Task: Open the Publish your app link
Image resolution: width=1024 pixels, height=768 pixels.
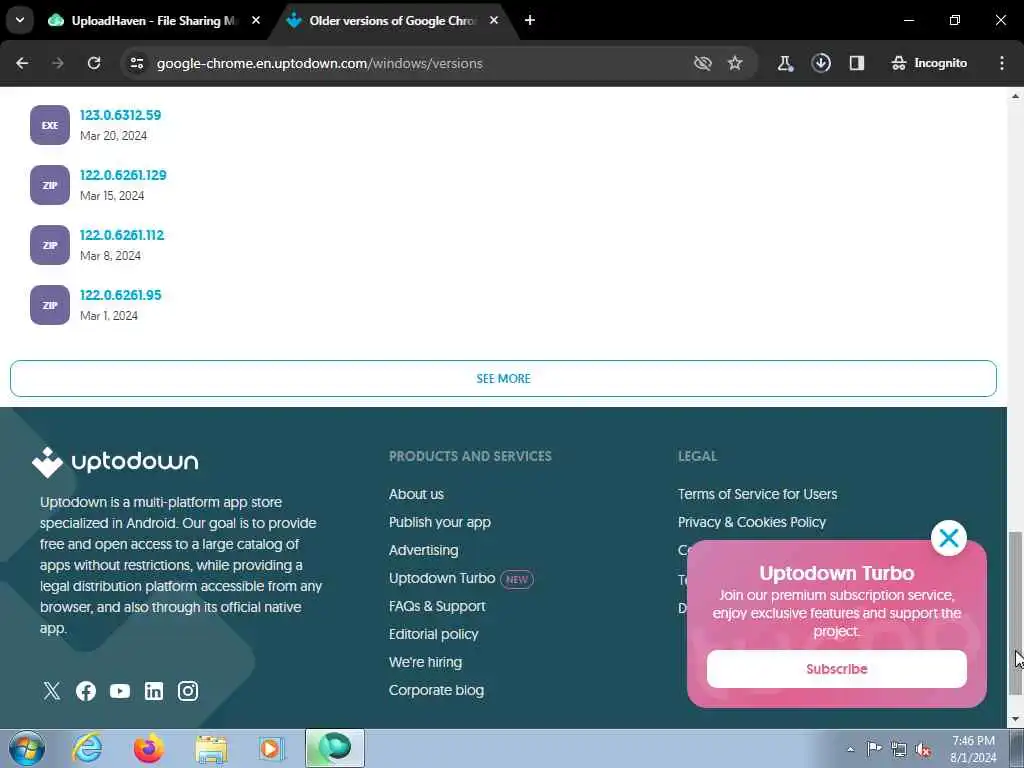Action: point(440,522)
